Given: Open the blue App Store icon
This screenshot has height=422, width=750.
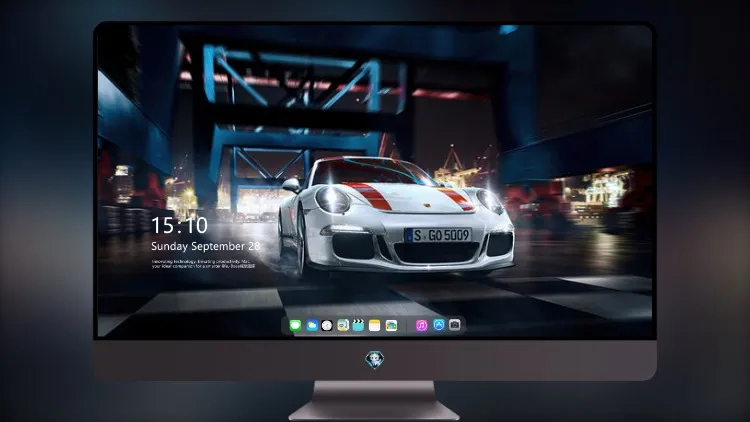Looking at the screenshot, I should point(439,325).
